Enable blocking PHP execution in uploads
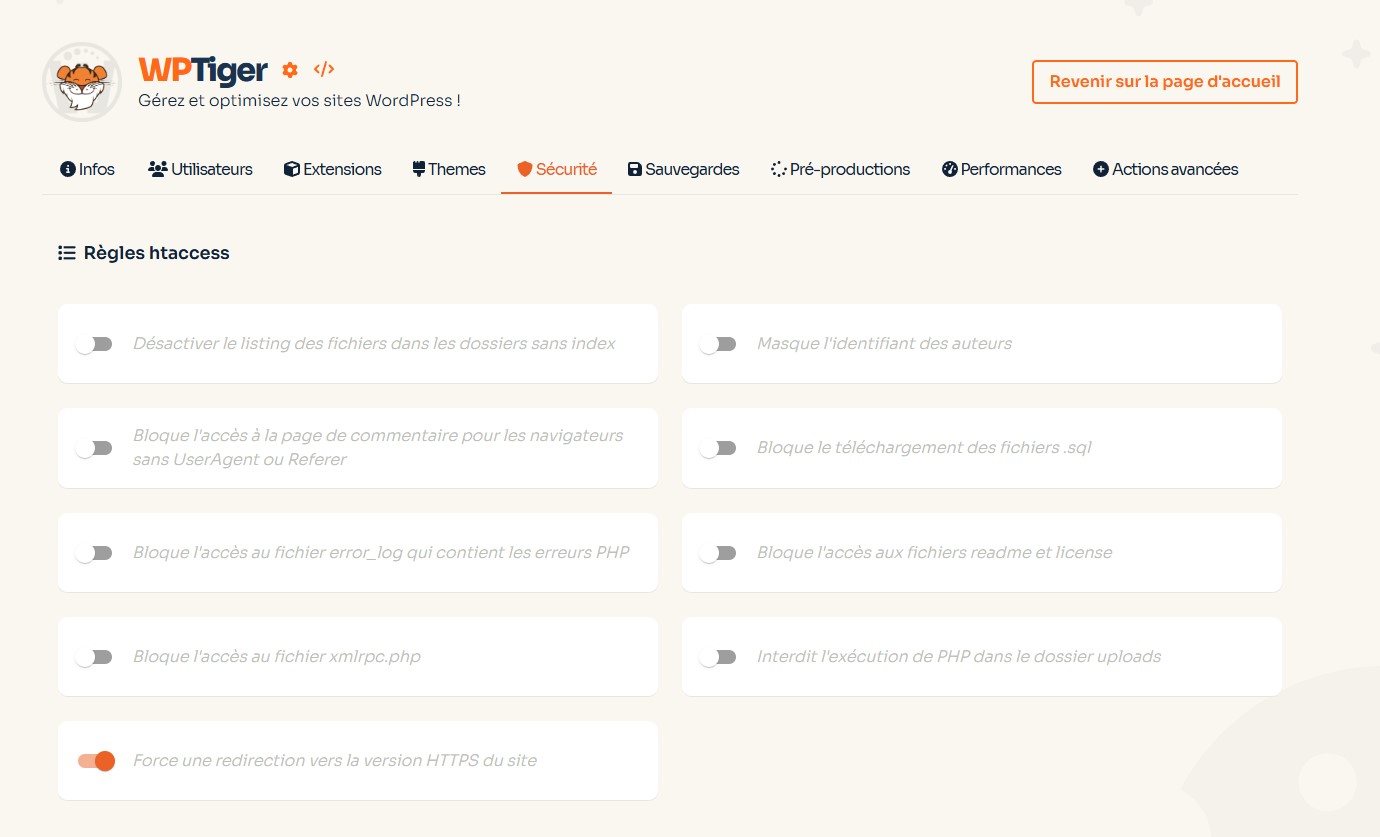 [718, 657]
